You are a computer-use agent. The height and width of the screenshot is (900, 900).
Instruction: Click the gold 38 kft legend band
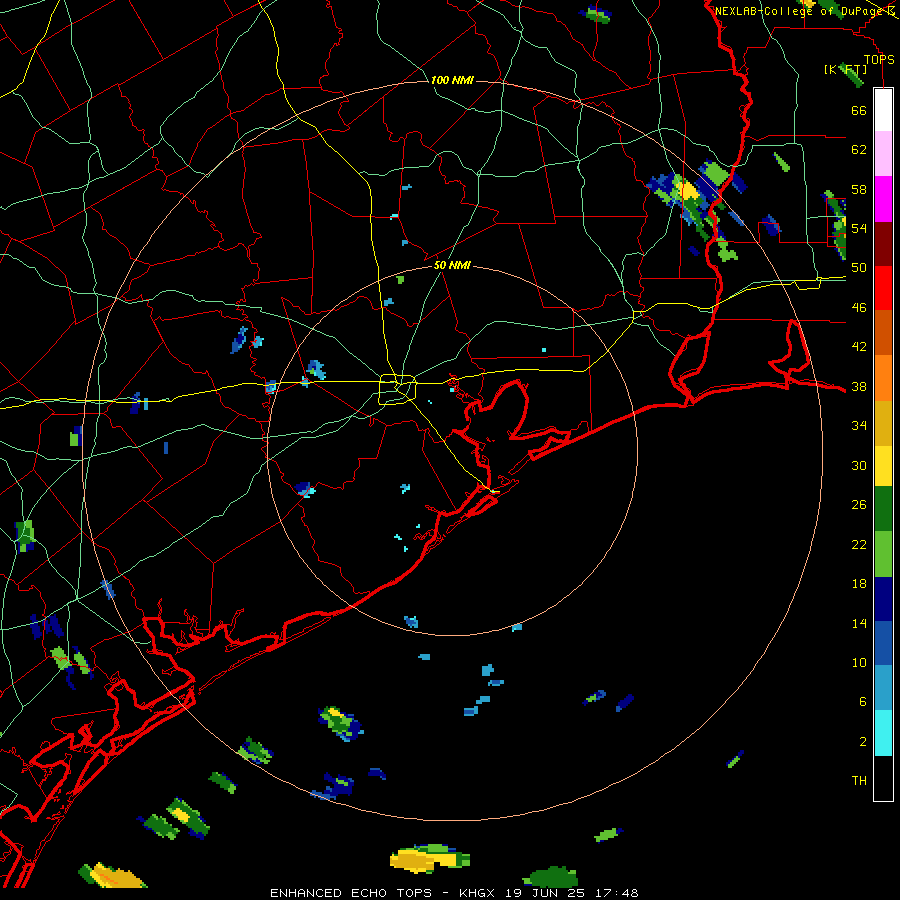click(x=883, y=422)
